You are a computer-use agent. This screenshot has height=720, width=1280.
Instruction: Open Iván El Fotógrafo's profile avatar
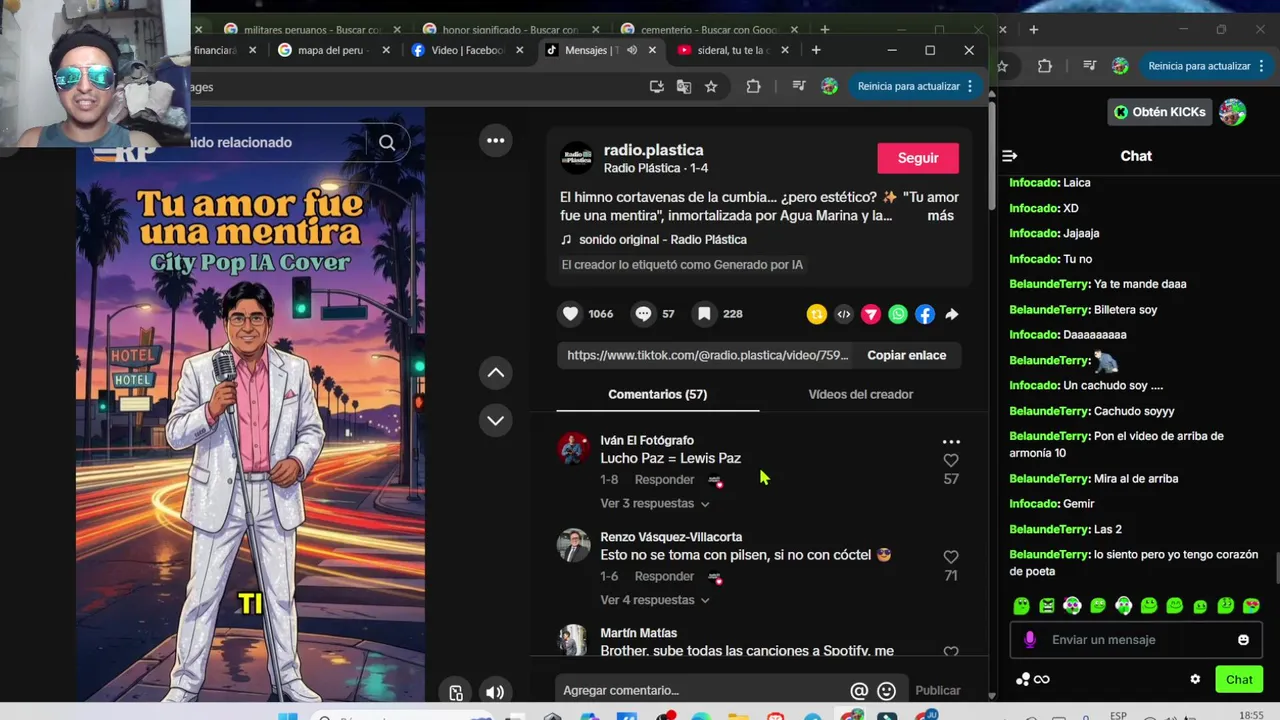(x=573, y=449)
